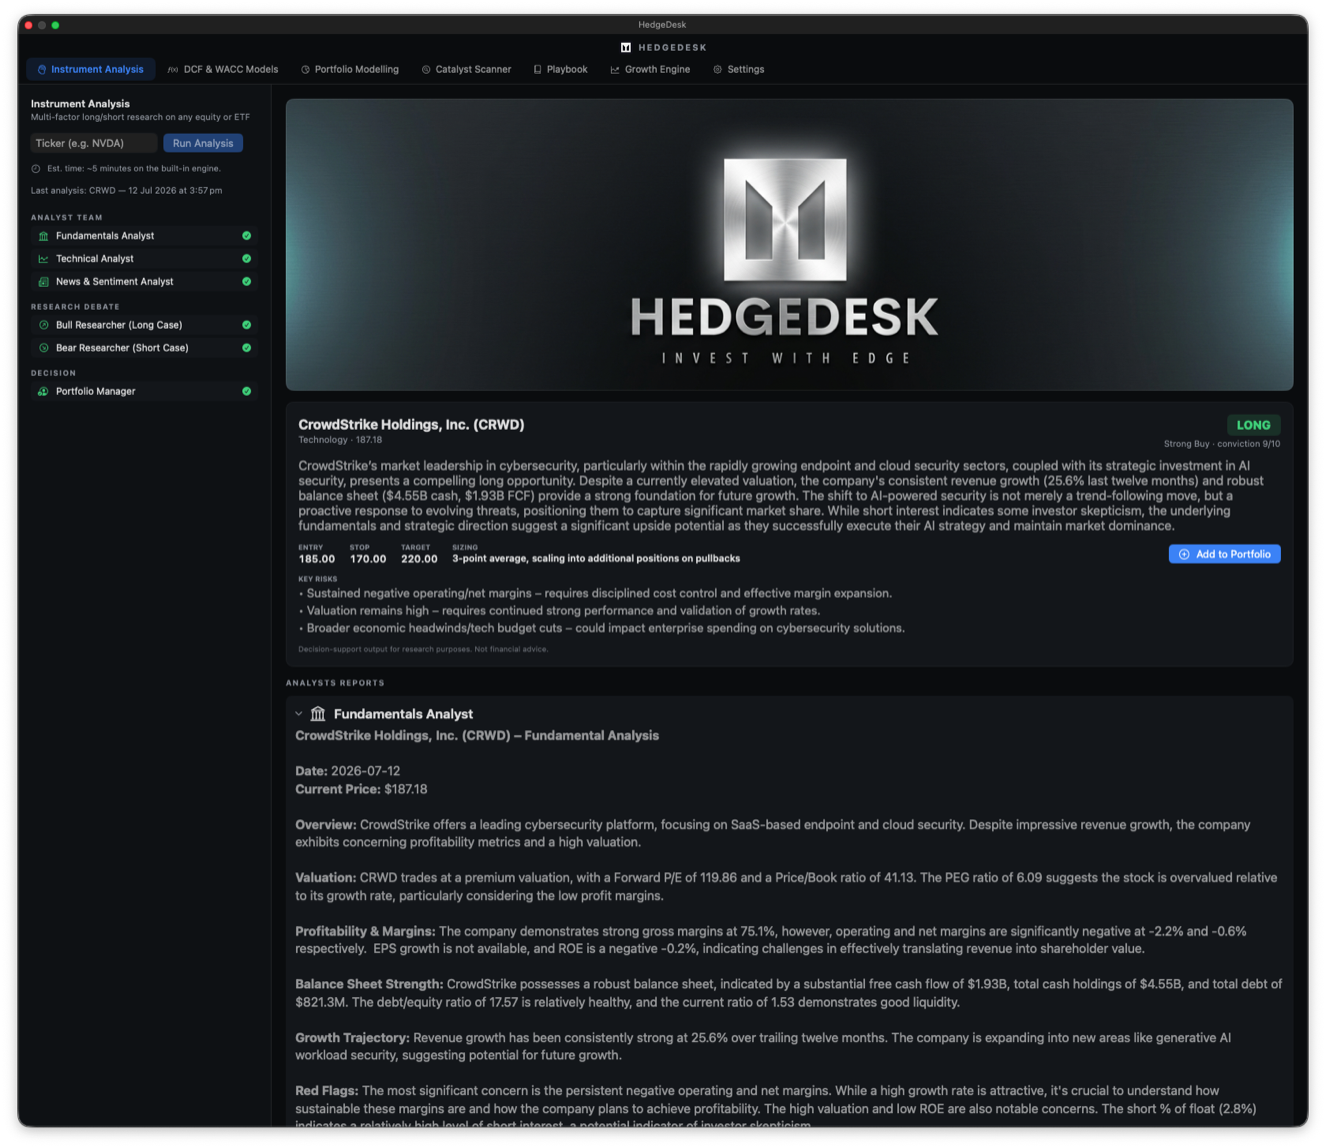This screenshot has width=1326, height=1148.
Task: Click the Catalyst Scanner target icon
Action: (x=426, y=70)
